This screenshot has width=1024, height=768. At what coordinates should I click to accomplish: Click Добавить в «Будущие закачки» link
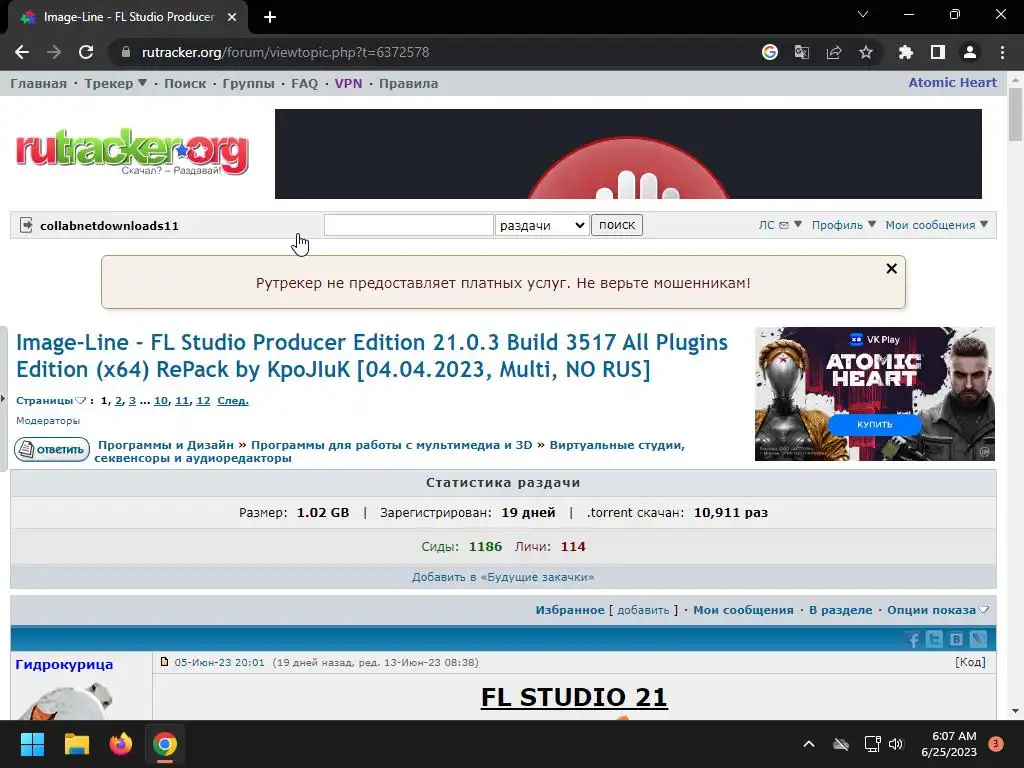pos(503,577)
